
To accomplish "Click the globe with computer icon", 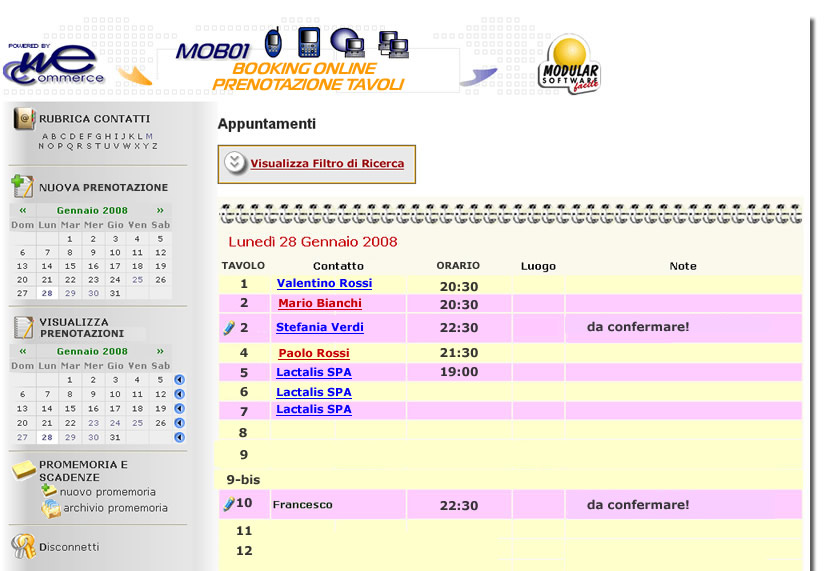I will (x=348, y=42).
